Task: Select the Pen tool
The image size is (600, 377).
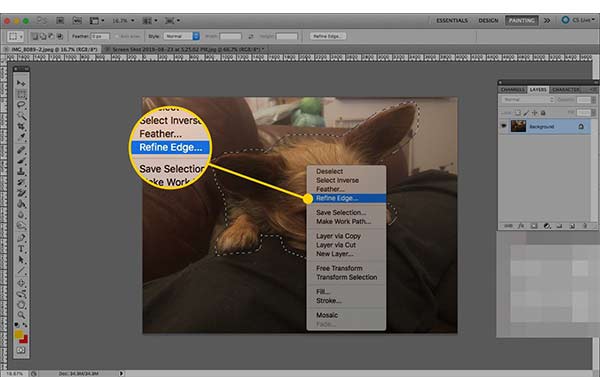Action: (x=21, y=238)
